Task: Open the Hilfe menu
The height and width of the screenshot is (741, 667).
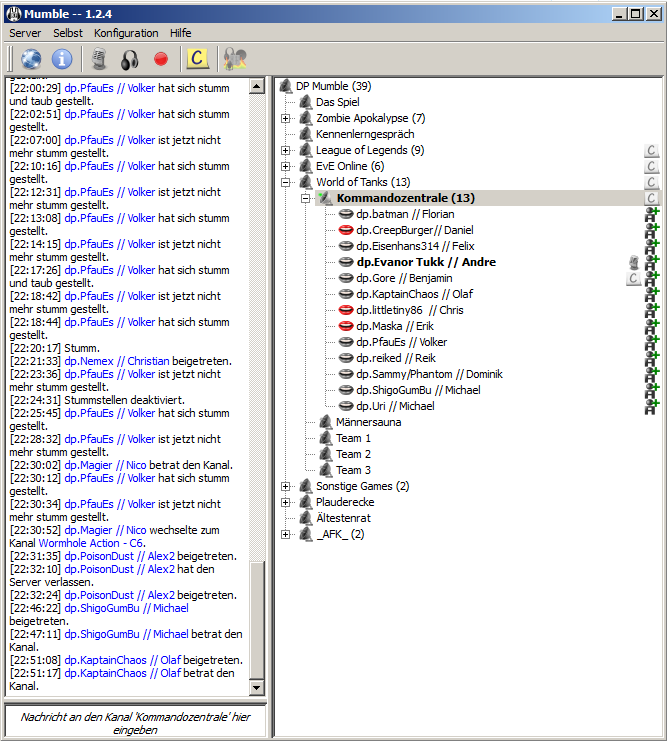Action: [181, 33]
